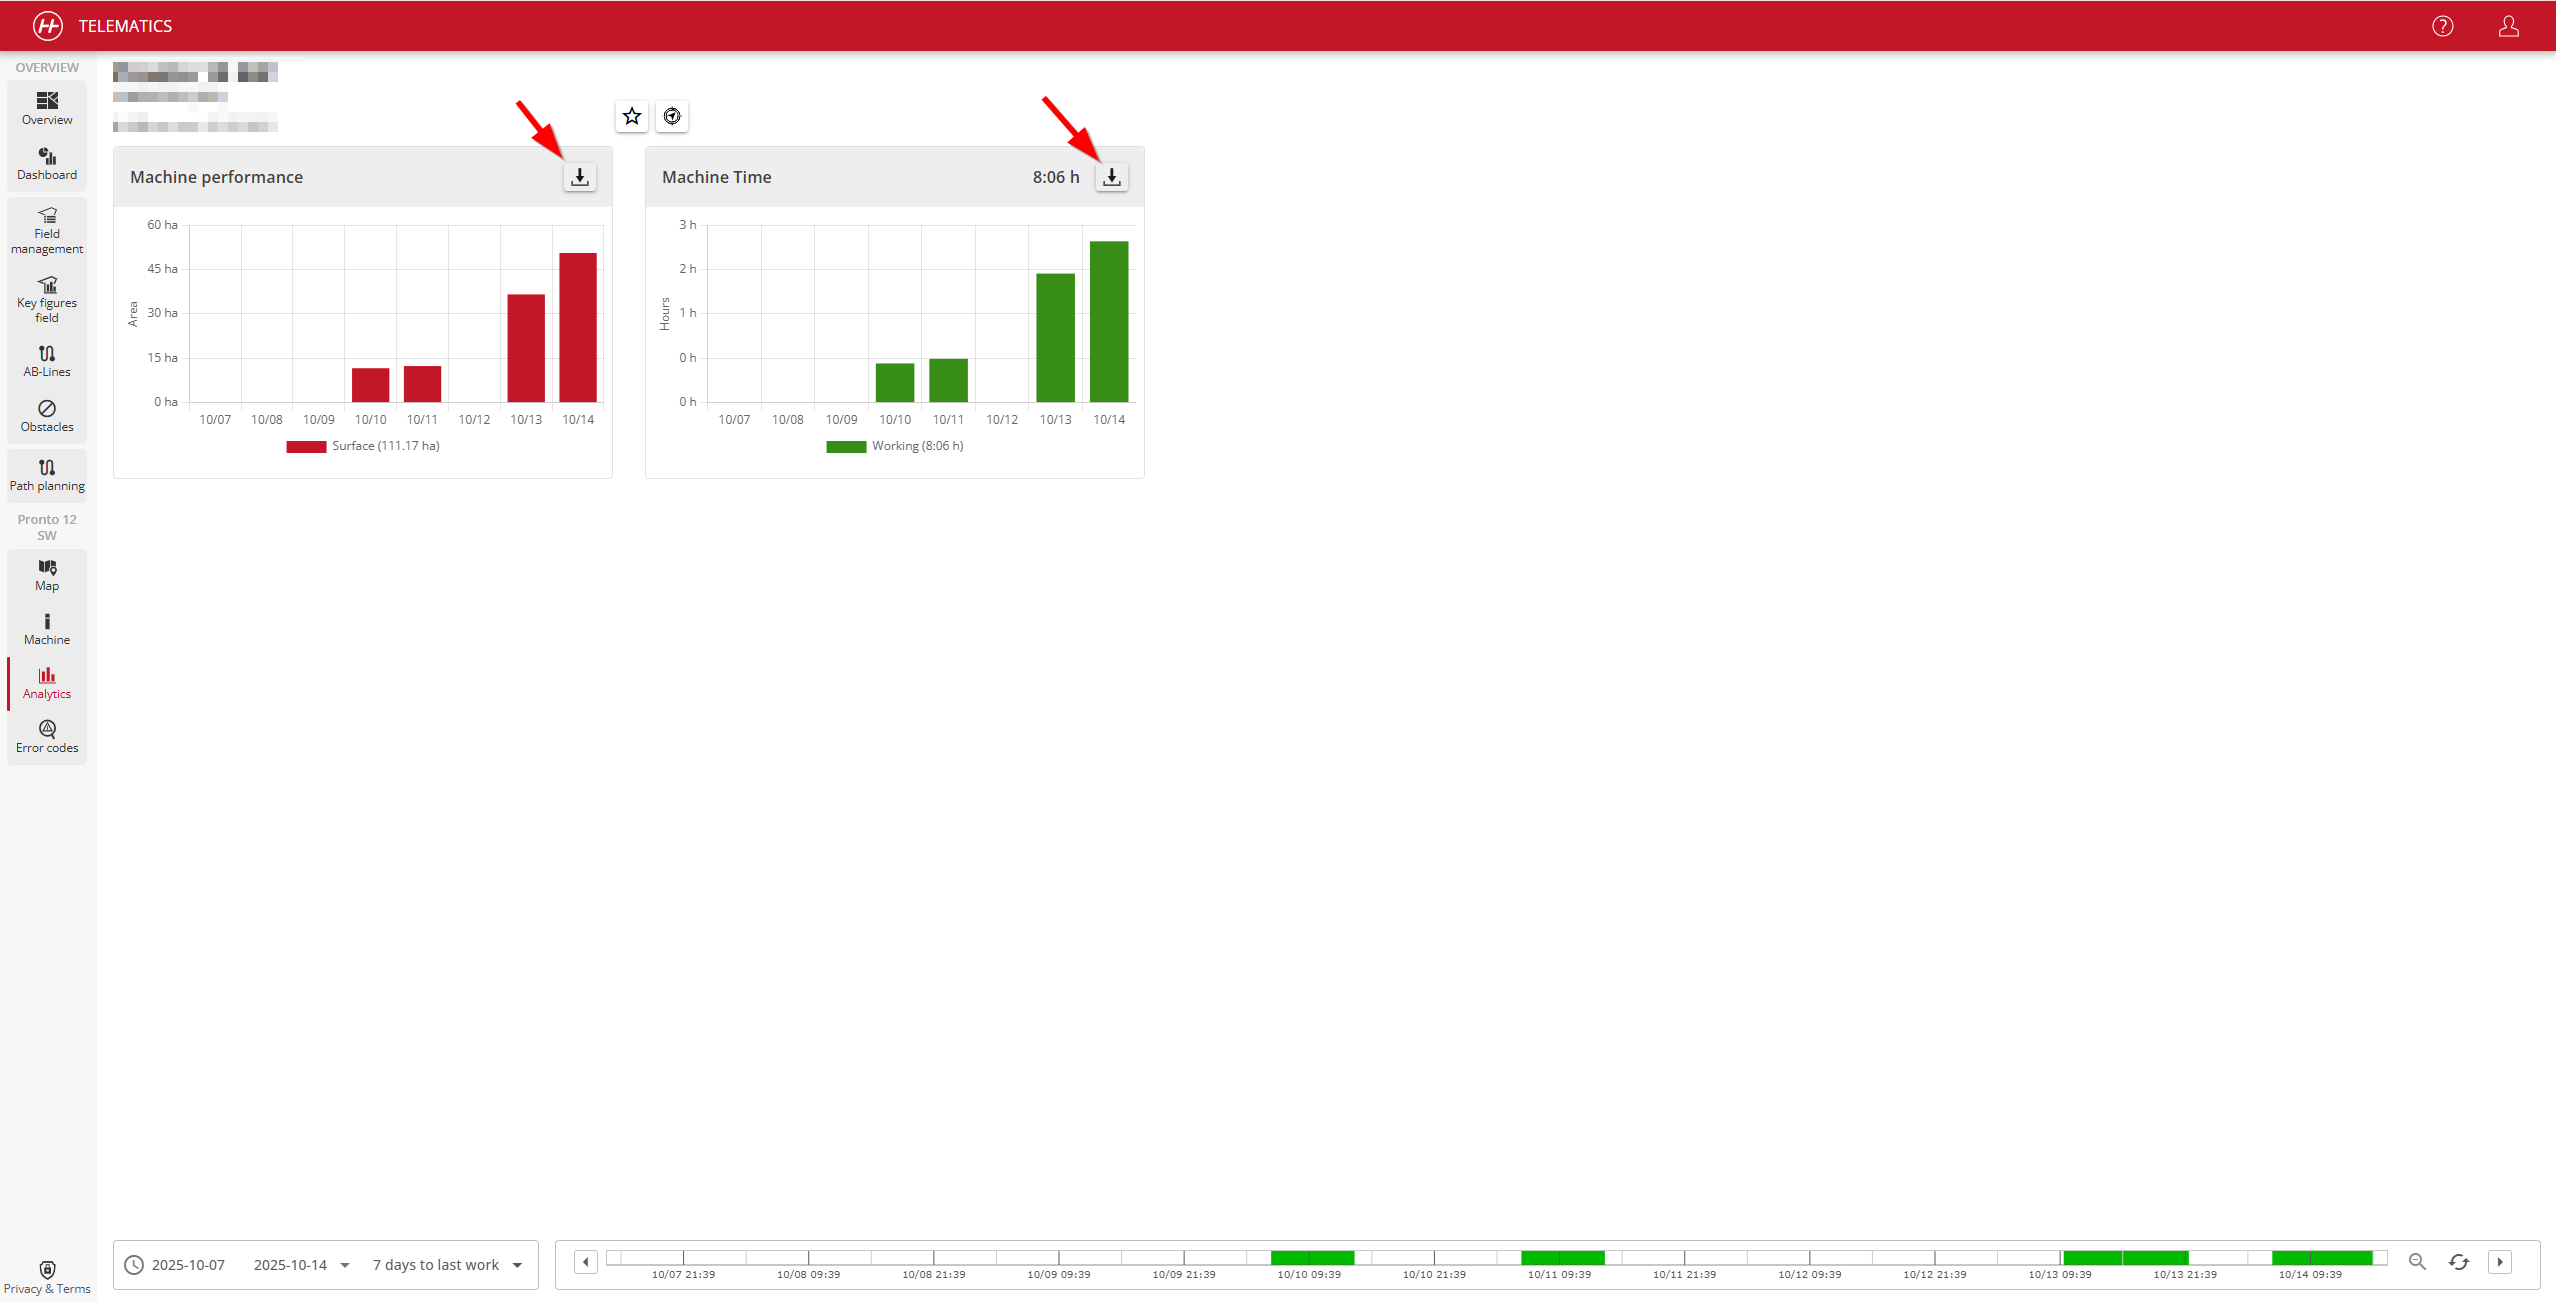
Task: Mark machine as favorite with star icon
Action: 632,116
